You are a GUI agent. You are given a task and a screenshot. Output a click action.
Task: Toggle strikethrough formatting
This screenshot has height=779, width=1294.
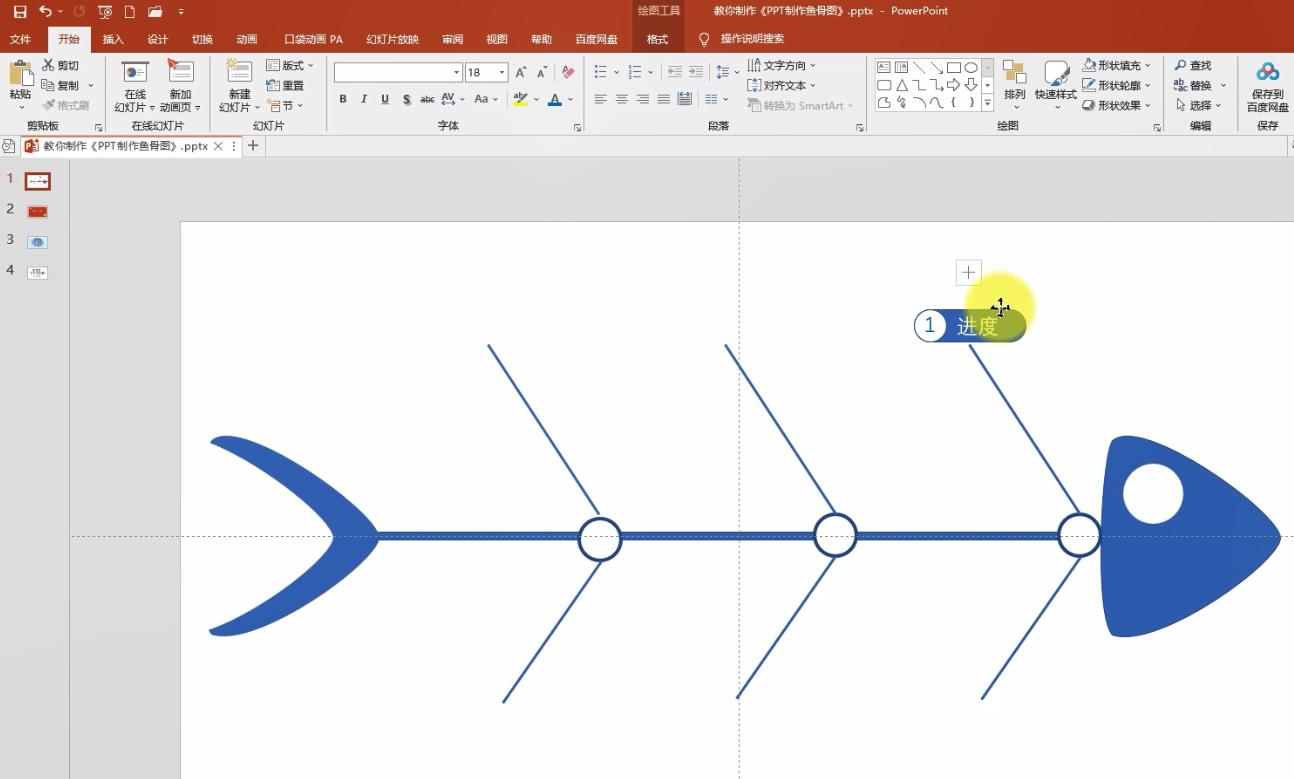click(x=427, y=99)
